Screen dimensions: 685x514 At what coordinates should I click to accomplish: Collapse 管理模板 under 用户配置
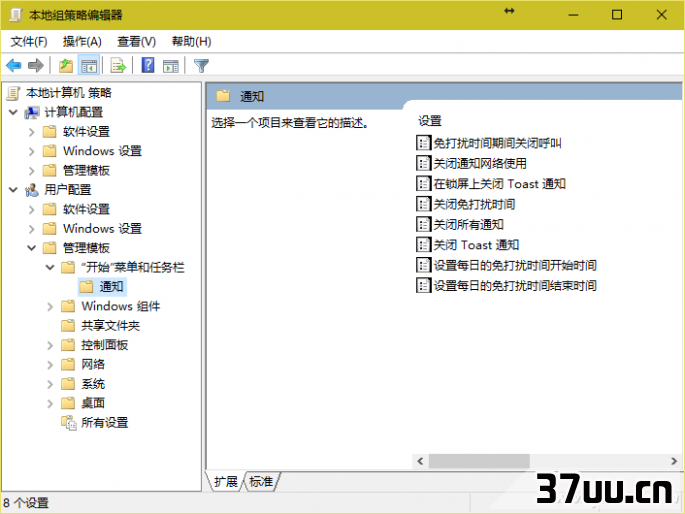[x=31, y=248]
